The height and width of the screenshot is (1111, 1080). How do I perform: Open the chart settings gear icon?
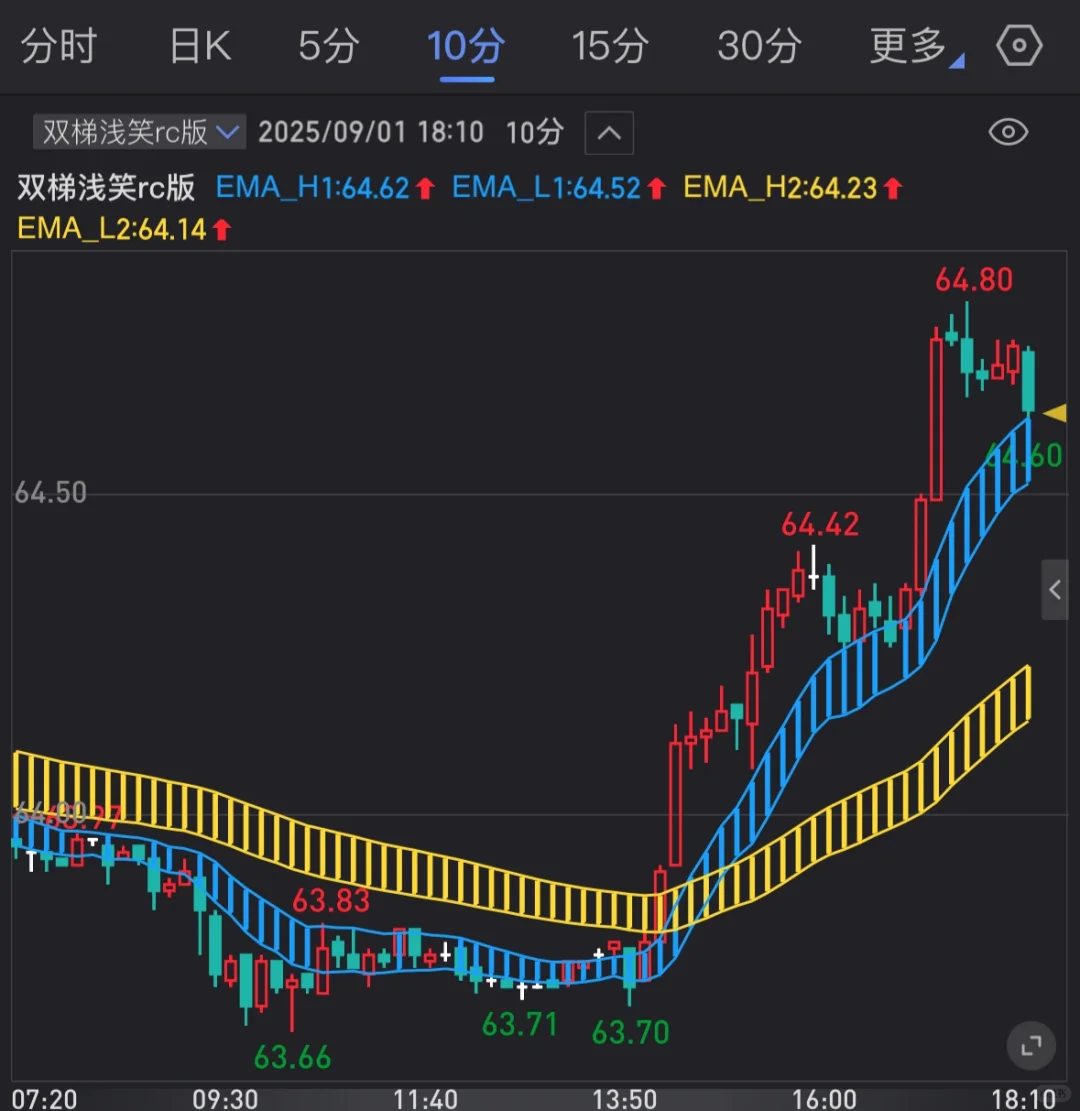point(1019,46)
